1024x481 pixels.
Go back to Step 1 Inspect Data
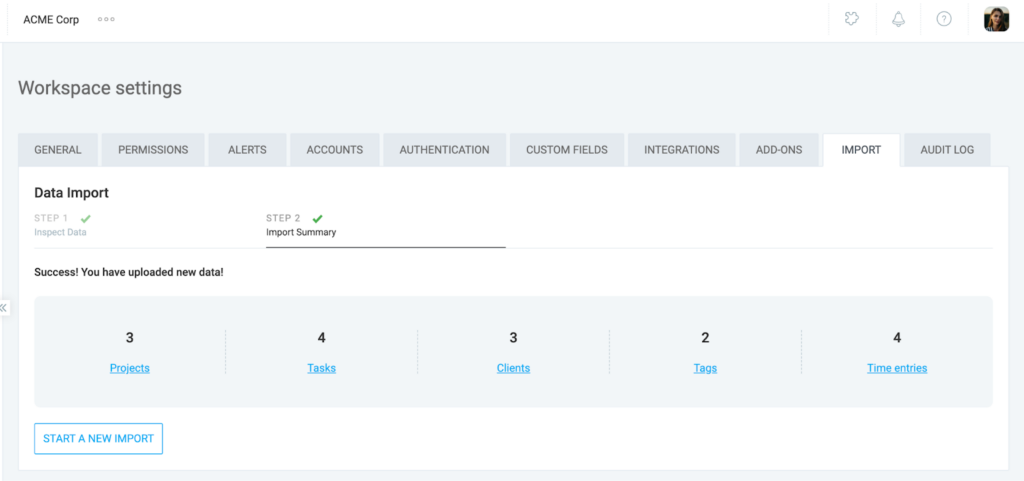[61, 225]
